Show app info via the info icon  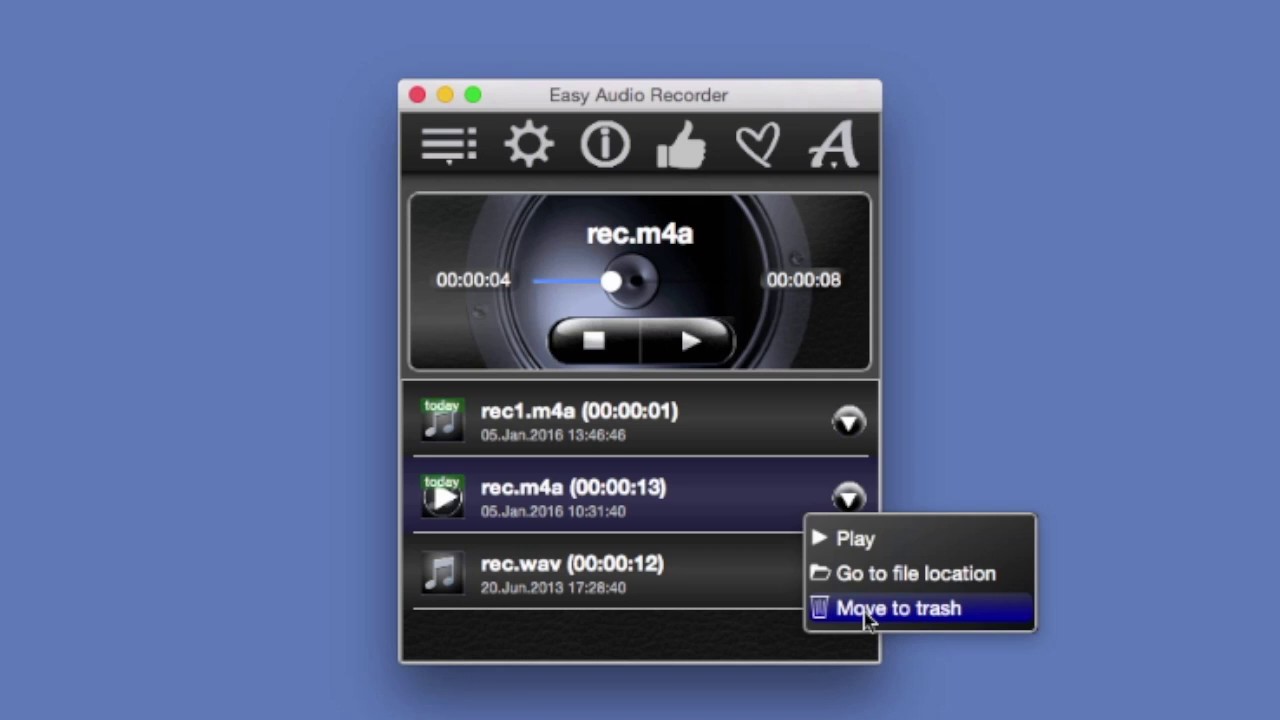coord(605,145)
